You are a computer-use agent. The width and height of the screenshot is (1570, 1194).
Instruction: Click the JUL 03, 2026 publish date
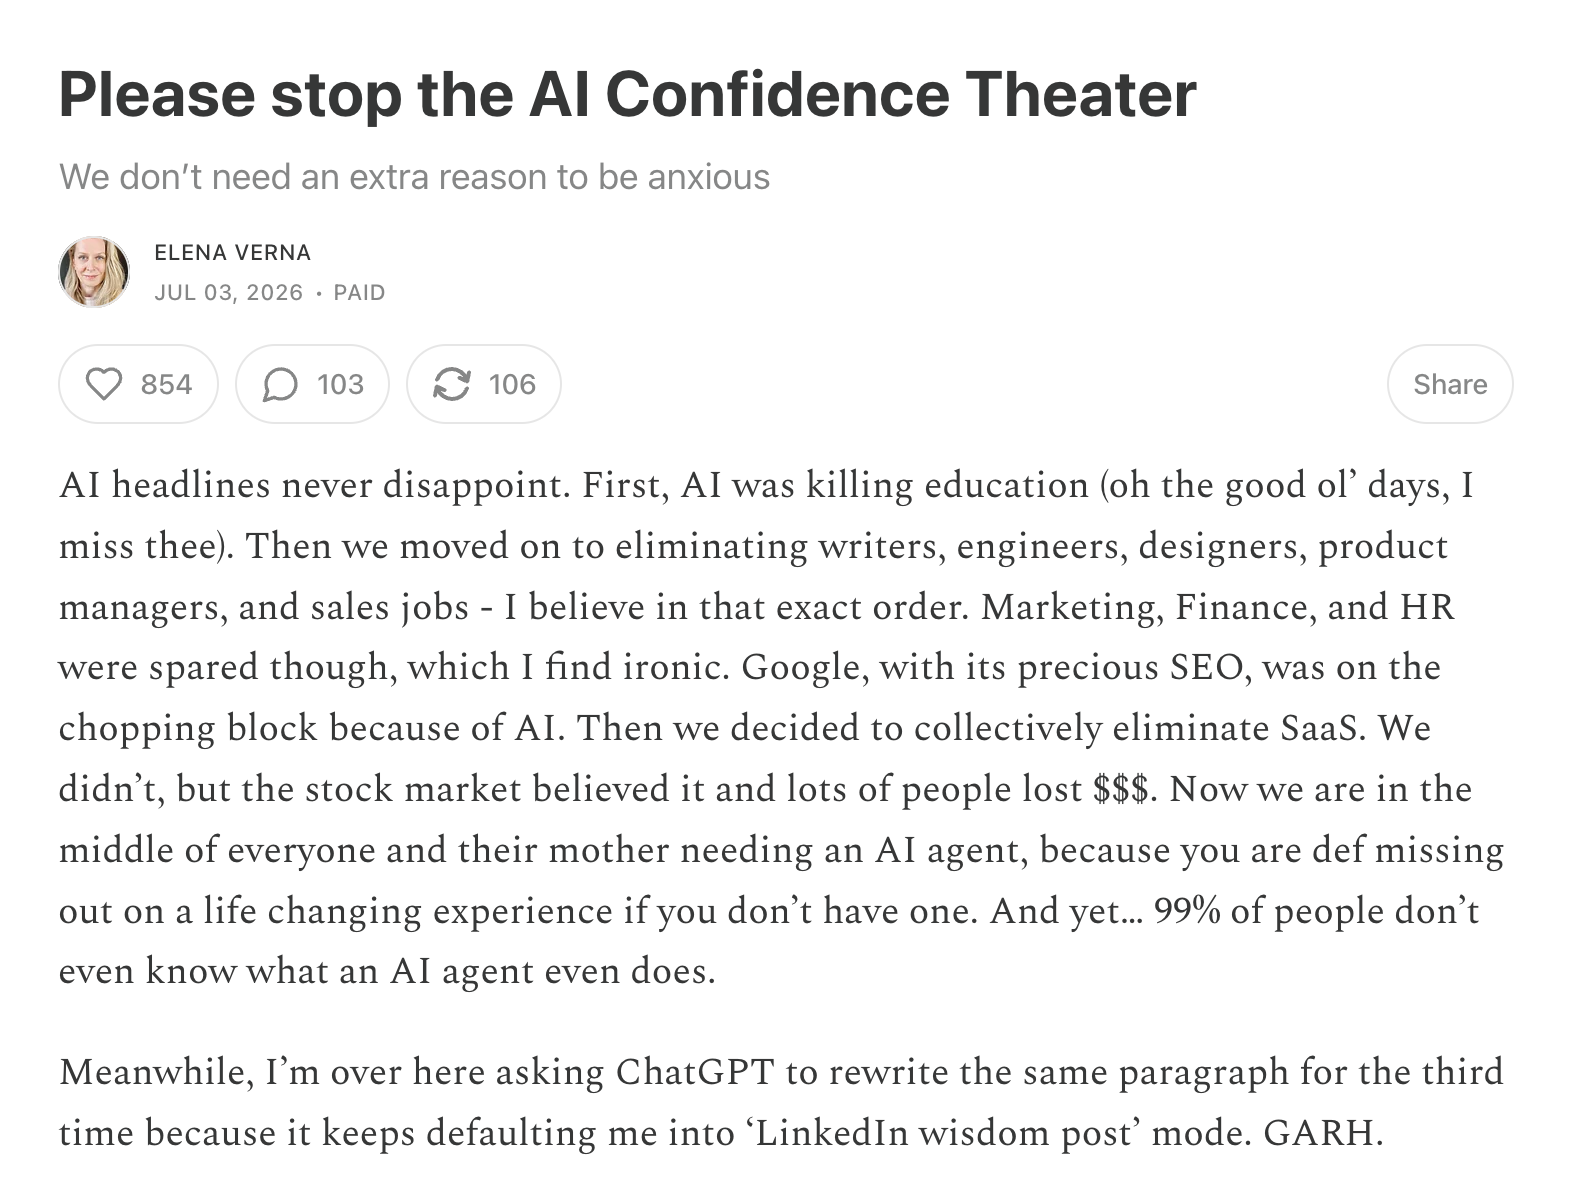pyautogui.click(x=229, y=292)
